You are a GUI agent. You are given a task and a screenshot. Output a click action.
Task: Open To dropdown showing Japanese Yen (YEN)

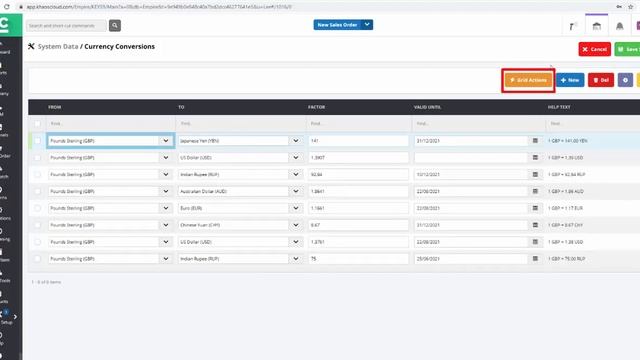click(296, 140)
